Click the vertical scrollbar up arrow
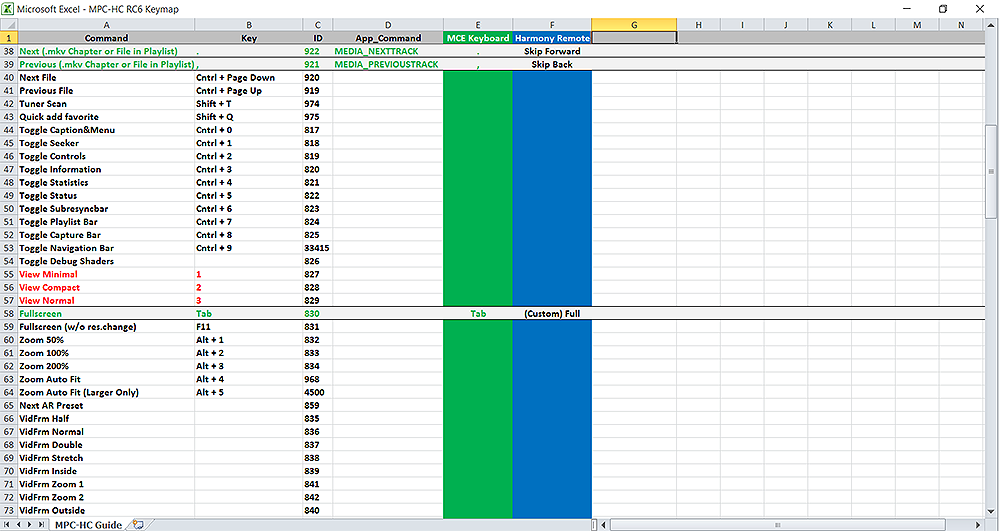 click(x=991, y=25)
